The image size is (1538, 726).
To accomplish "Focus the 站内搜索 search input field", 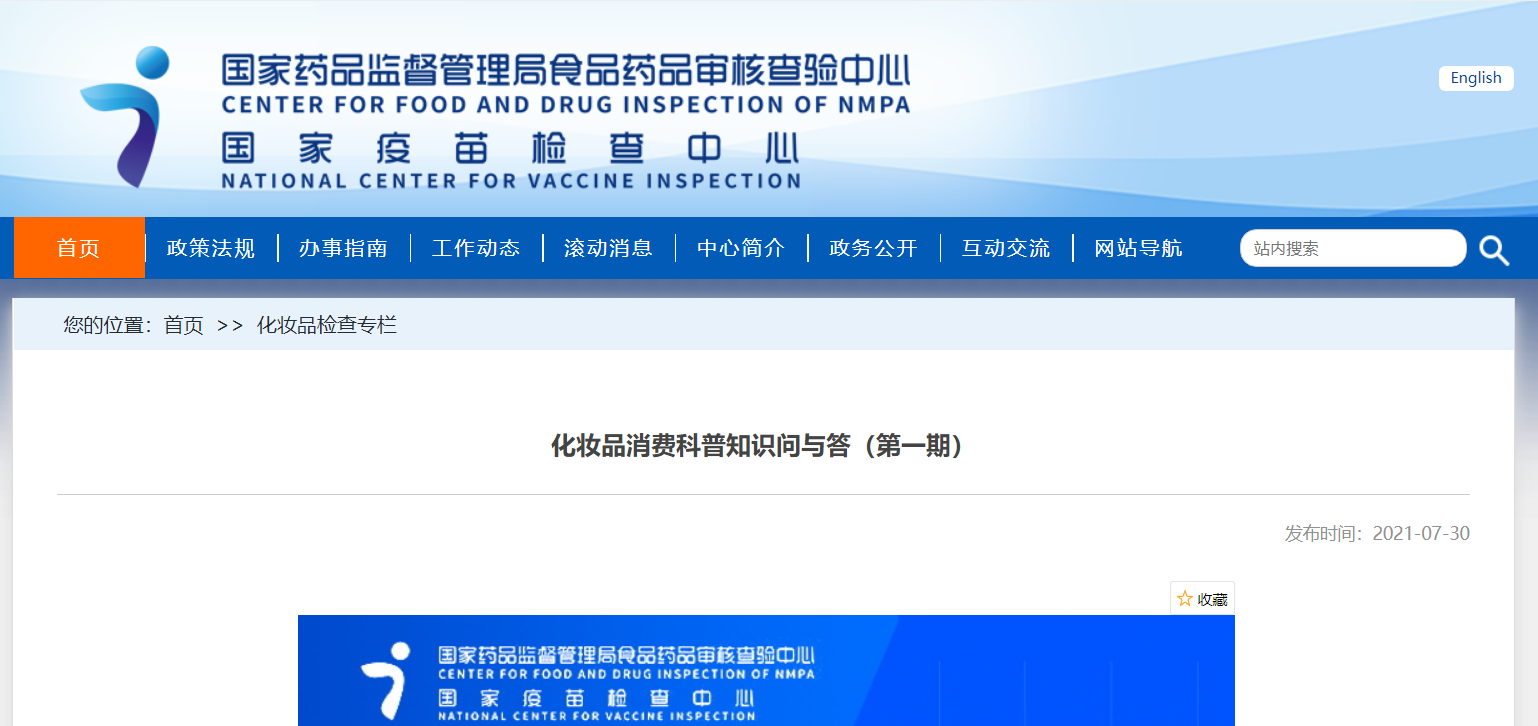I will point(1350,249).
